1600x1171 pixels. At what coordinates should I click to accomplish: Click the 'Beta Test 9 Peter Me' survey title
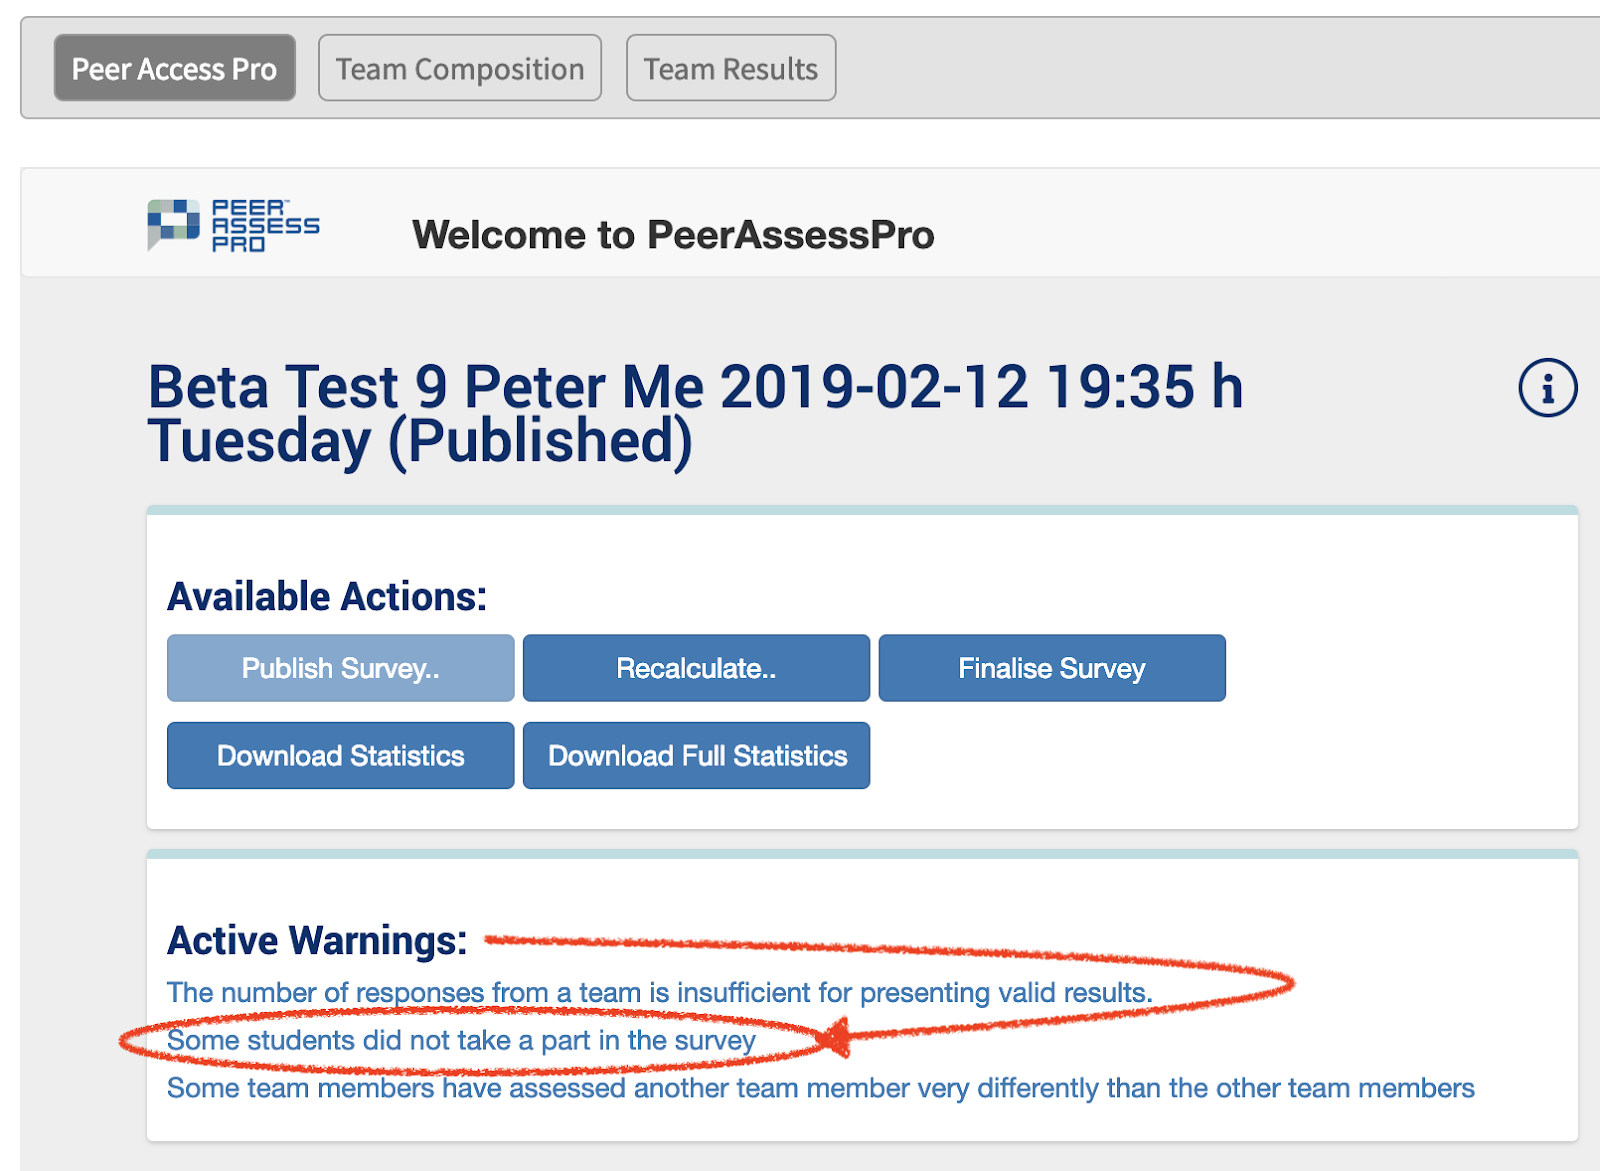click(x=696, y=414)
